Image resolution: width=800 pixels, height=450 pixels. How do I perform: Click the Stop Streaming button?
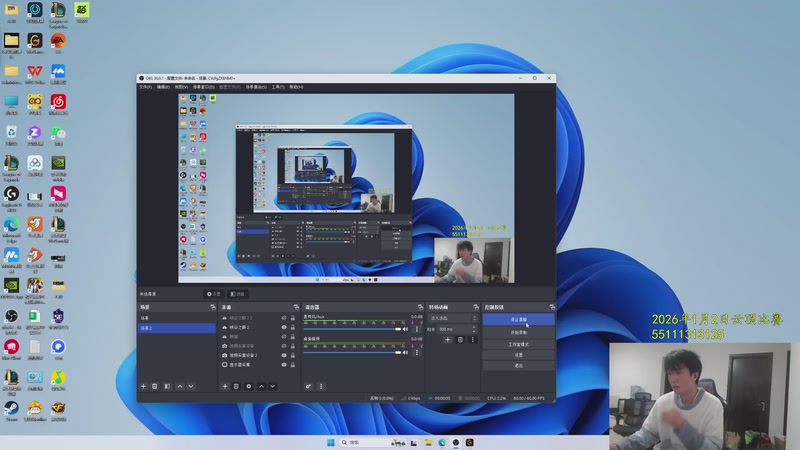coord(518,320)
